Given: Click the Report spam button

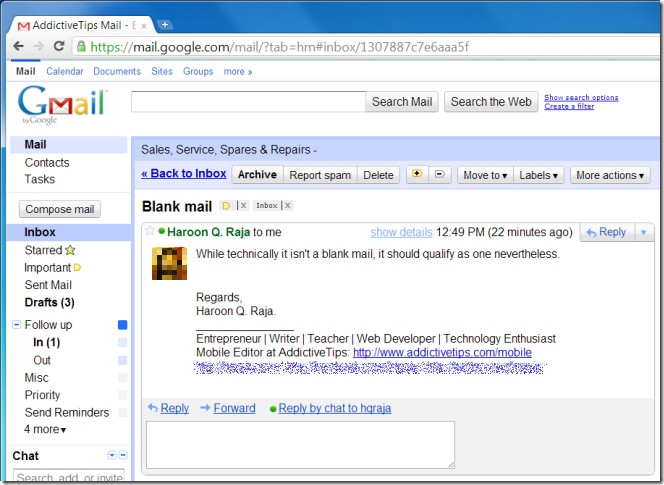Looking at the screenshot, I should tap(320, 175).
